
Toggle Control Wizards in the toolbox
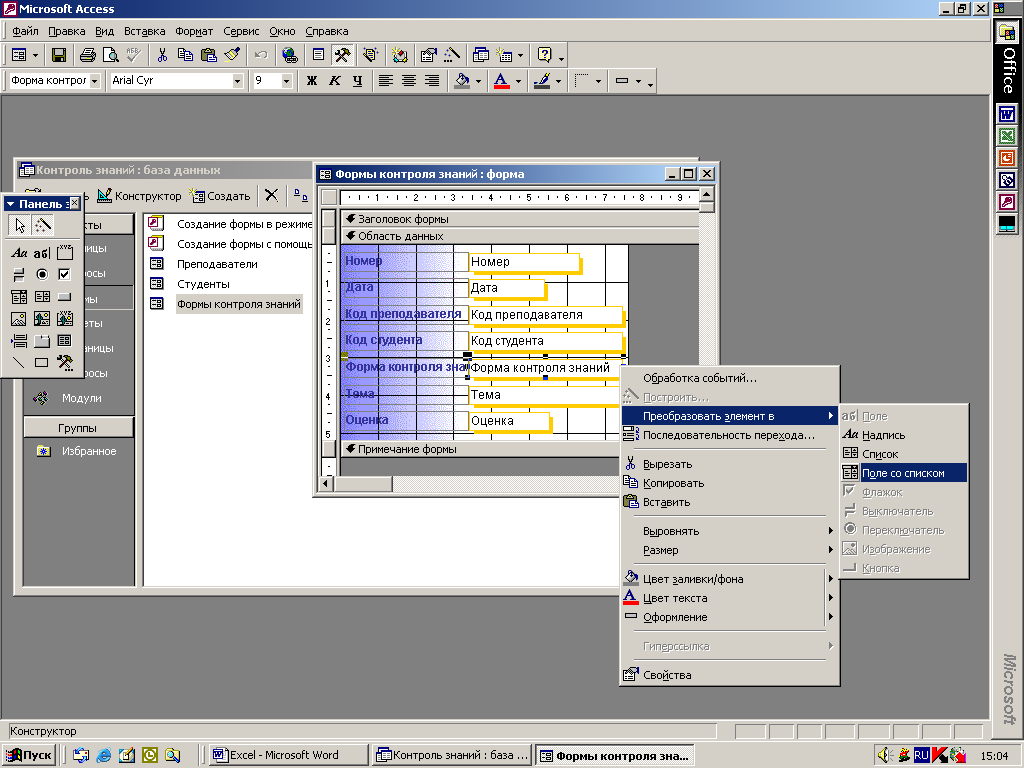click(x=42, y=225)
